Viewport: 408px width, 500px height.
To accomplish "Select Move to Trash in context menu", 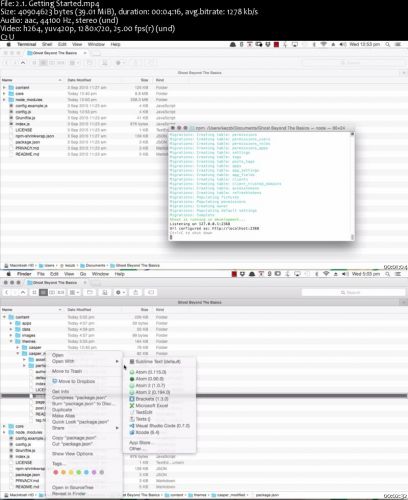I will [67, 371].
